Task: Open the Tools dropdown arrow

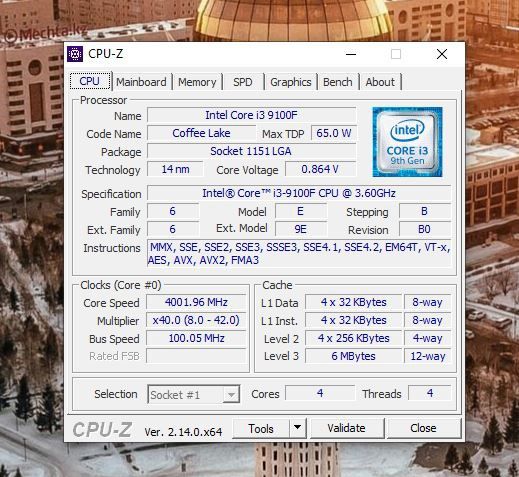Action: click(x=298, y=428)
